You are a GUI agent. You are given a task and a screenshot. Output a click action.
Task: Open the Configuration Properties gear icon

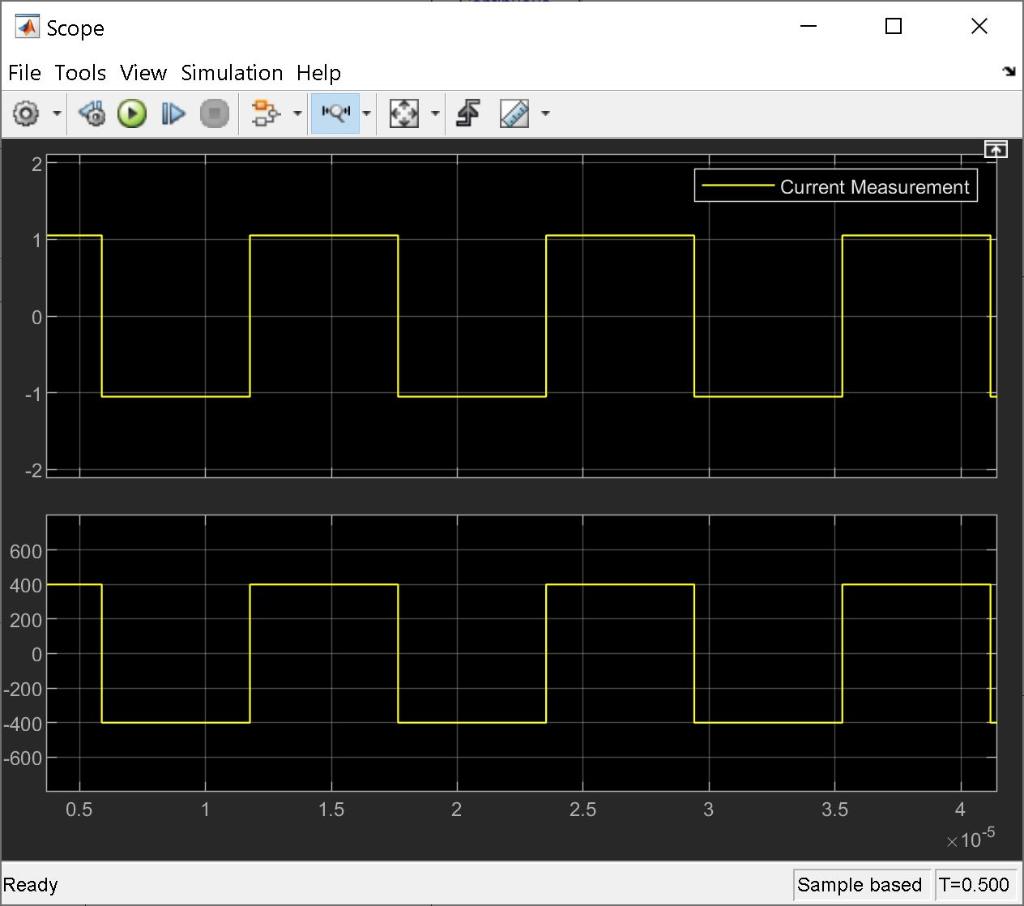point(26,114)
